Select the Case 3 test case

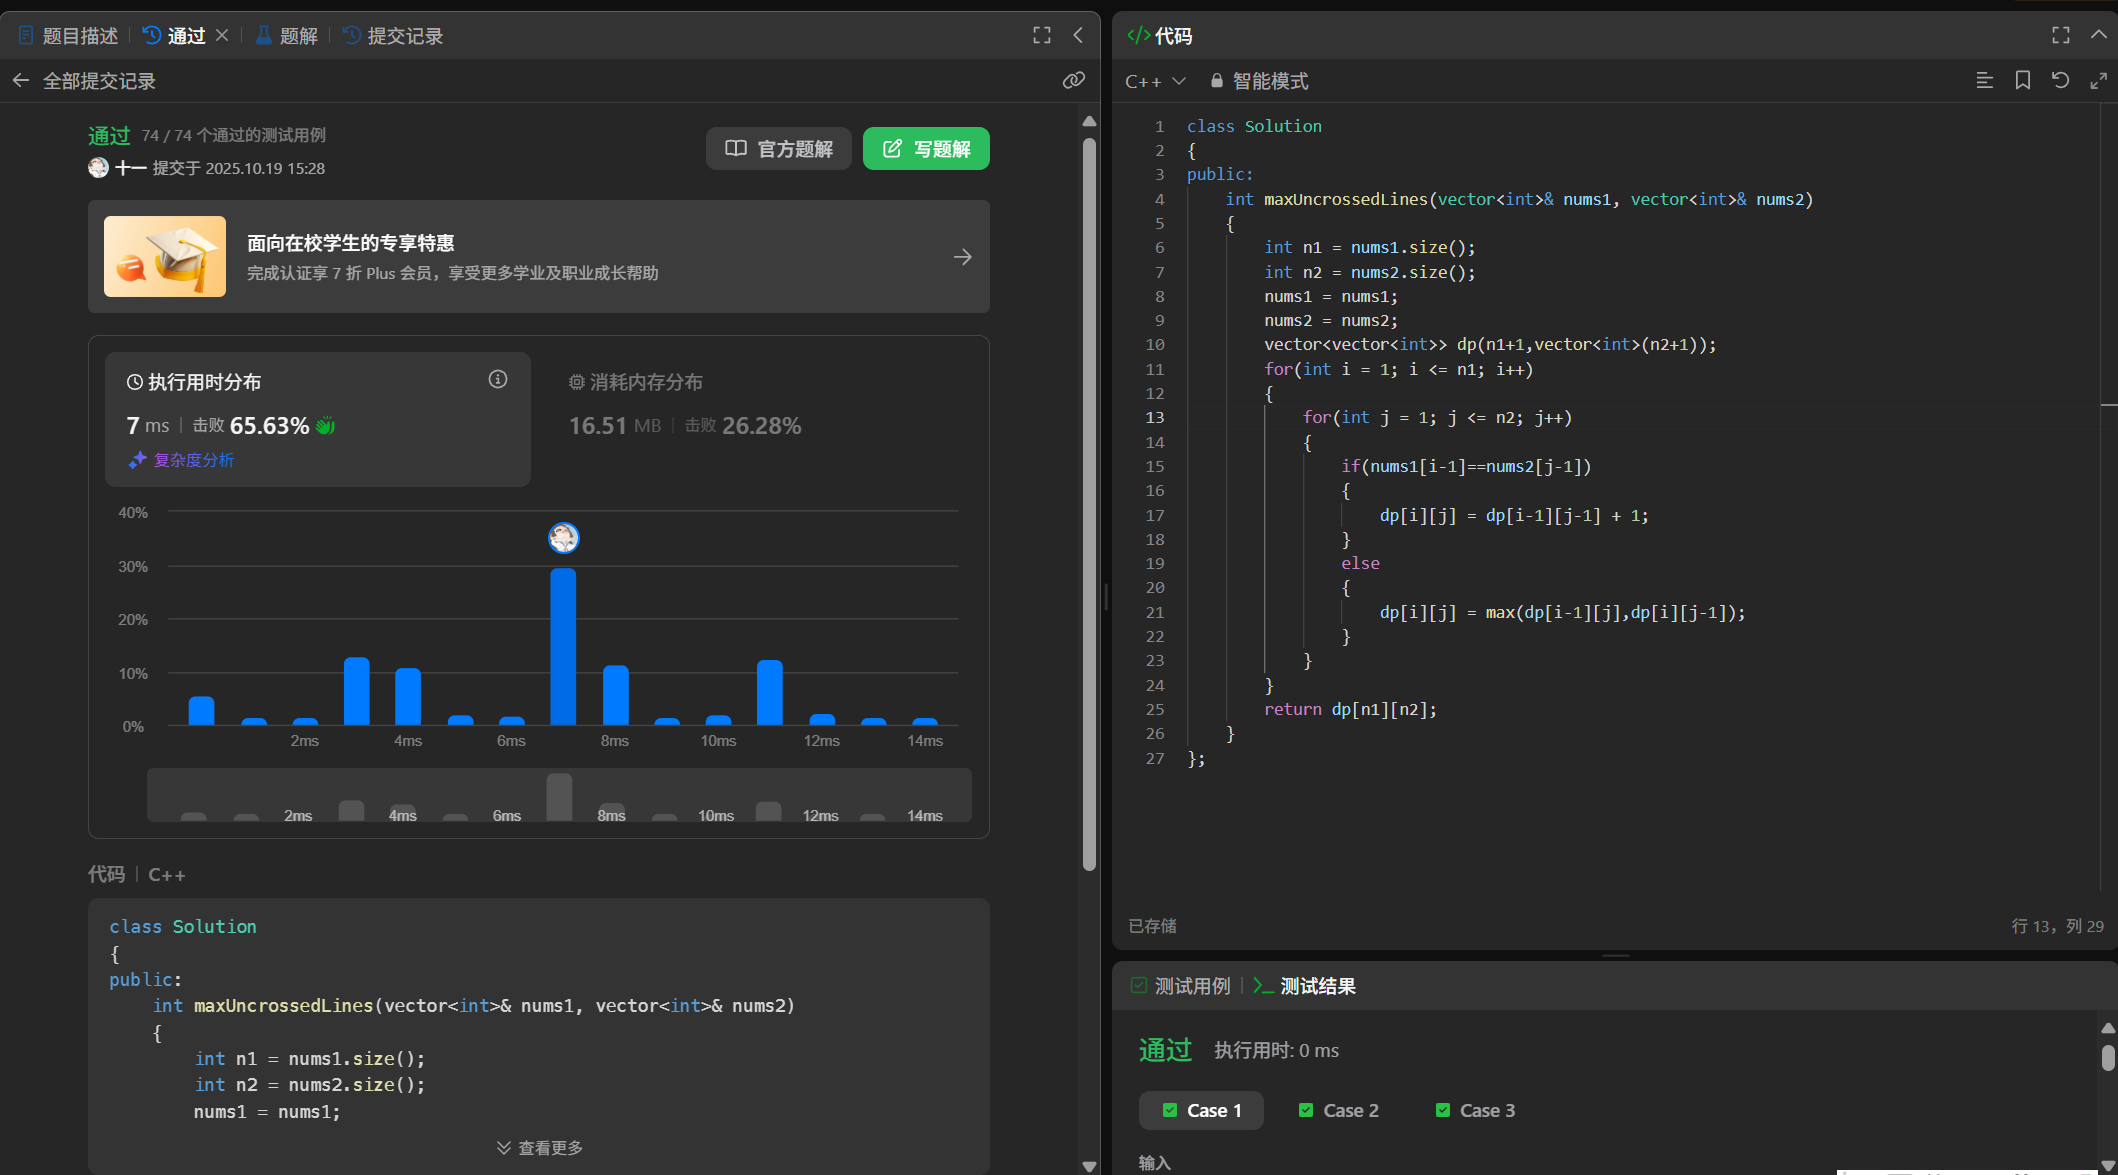tap(1475, 1110)
